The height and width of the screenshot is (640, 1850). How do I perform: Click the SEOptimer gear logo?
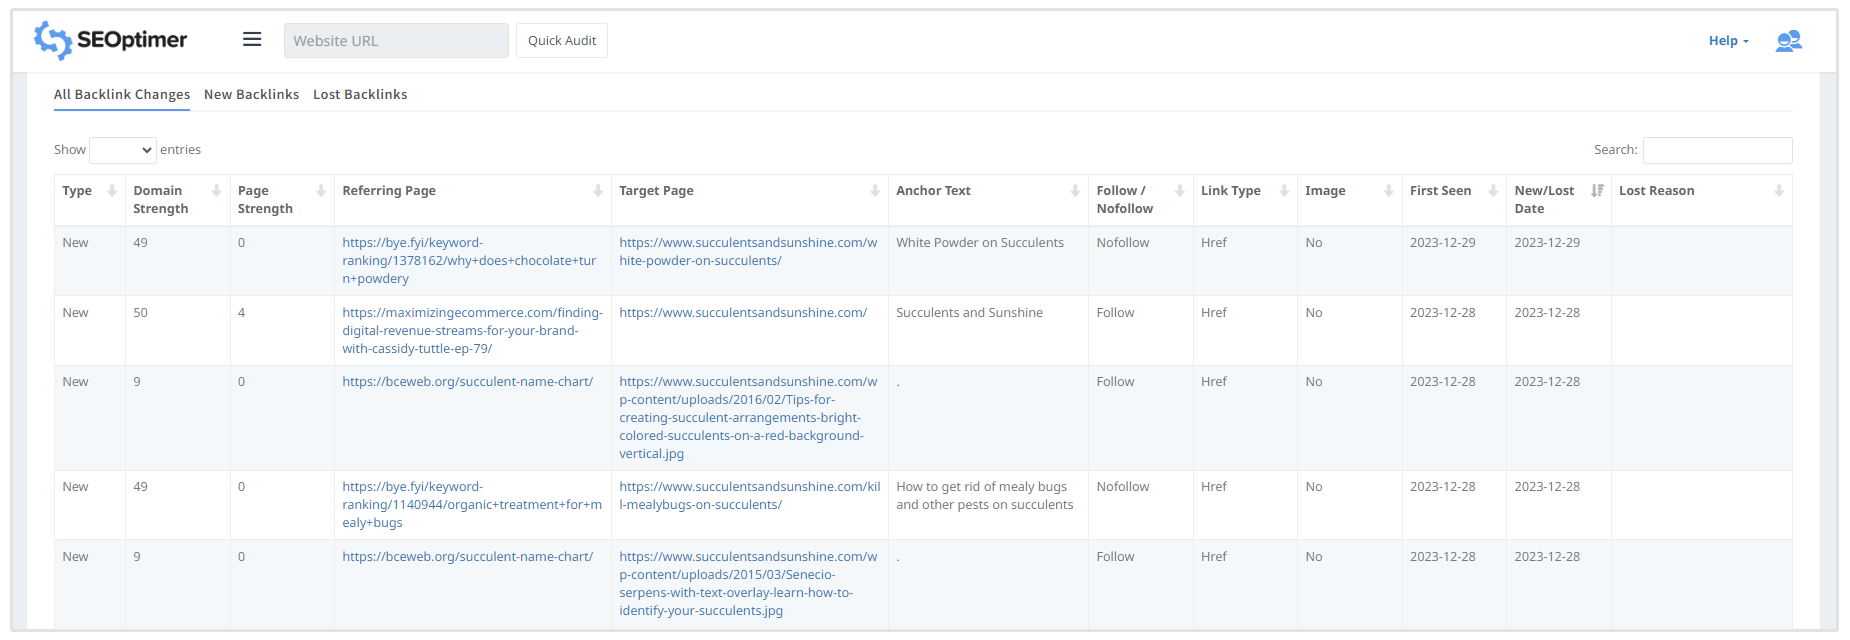click(x=52, y=40)
